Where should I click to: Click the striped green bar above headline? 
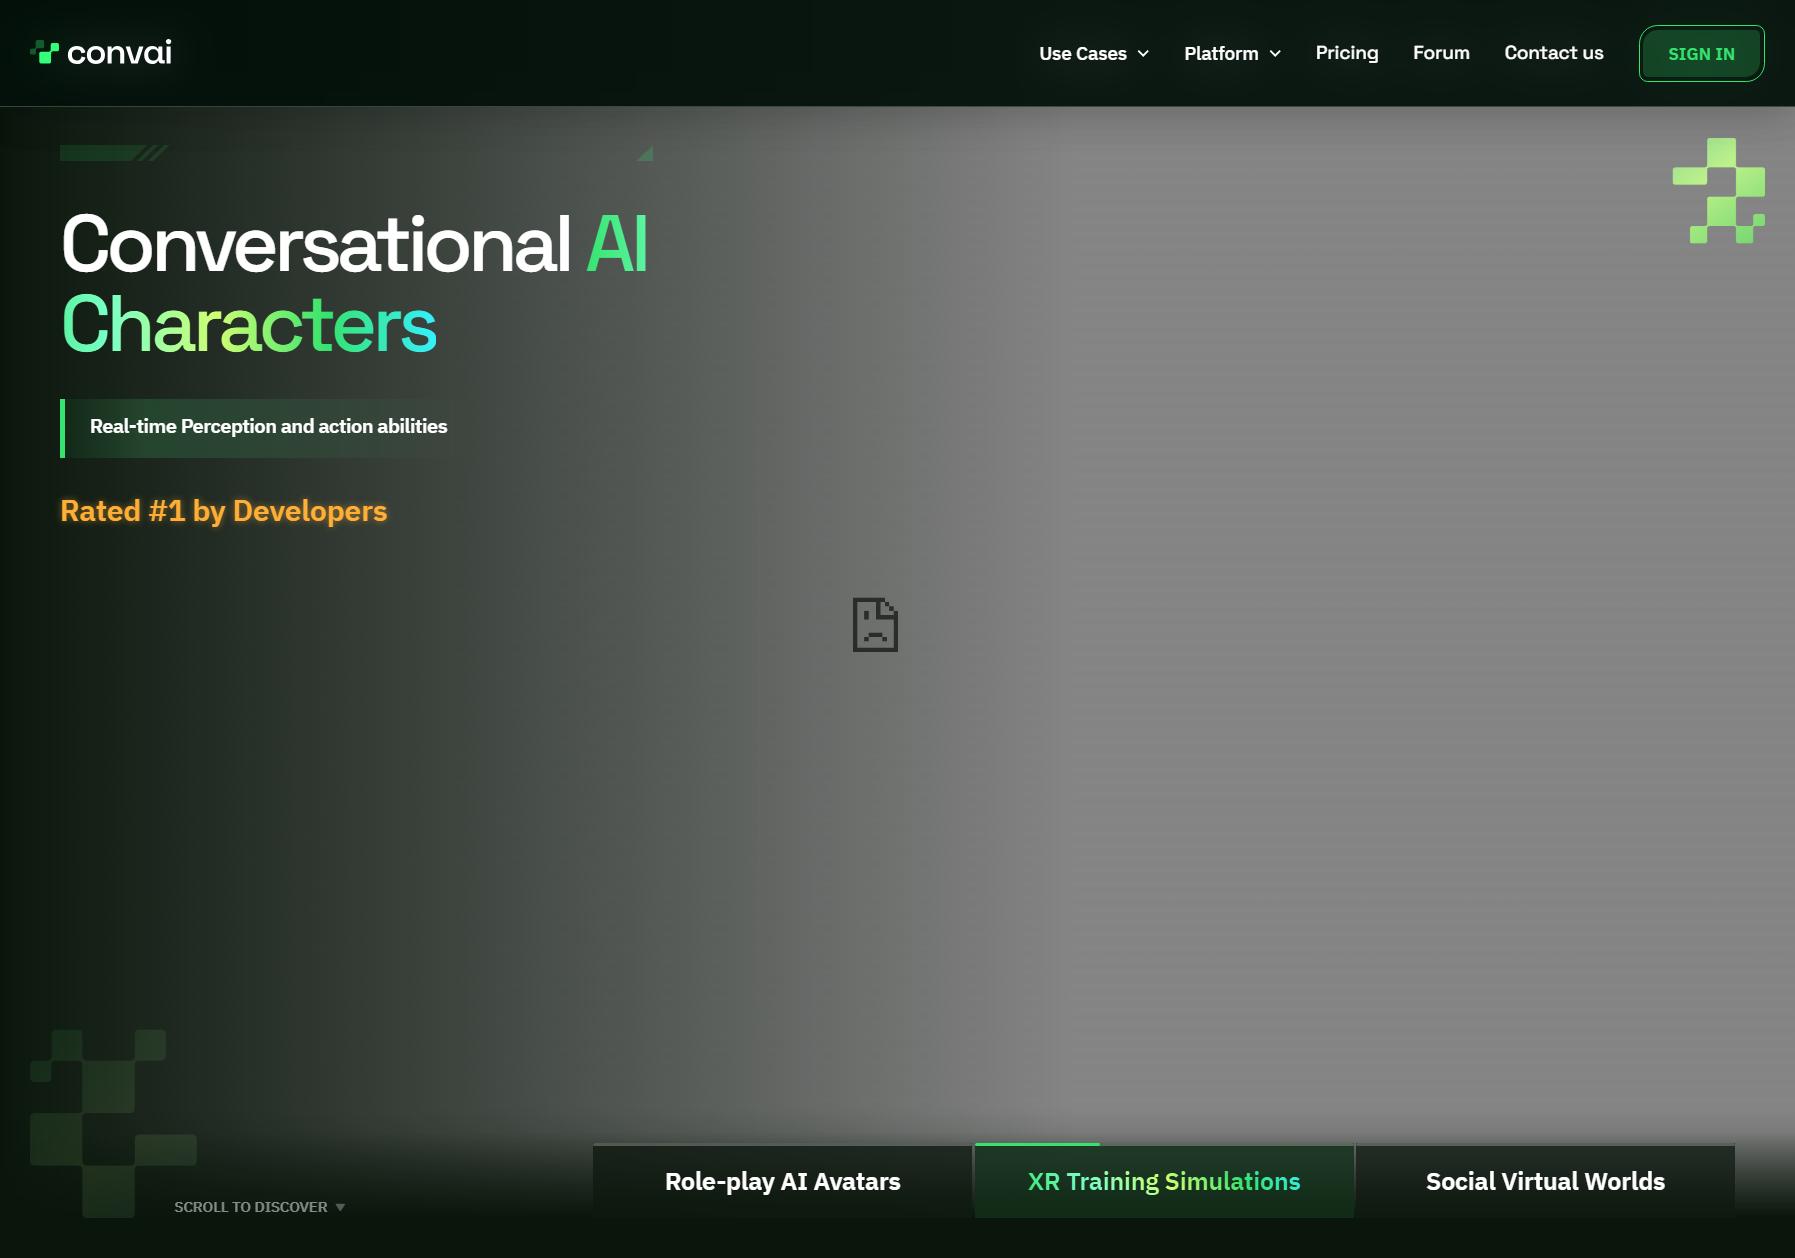click(113, 153)
